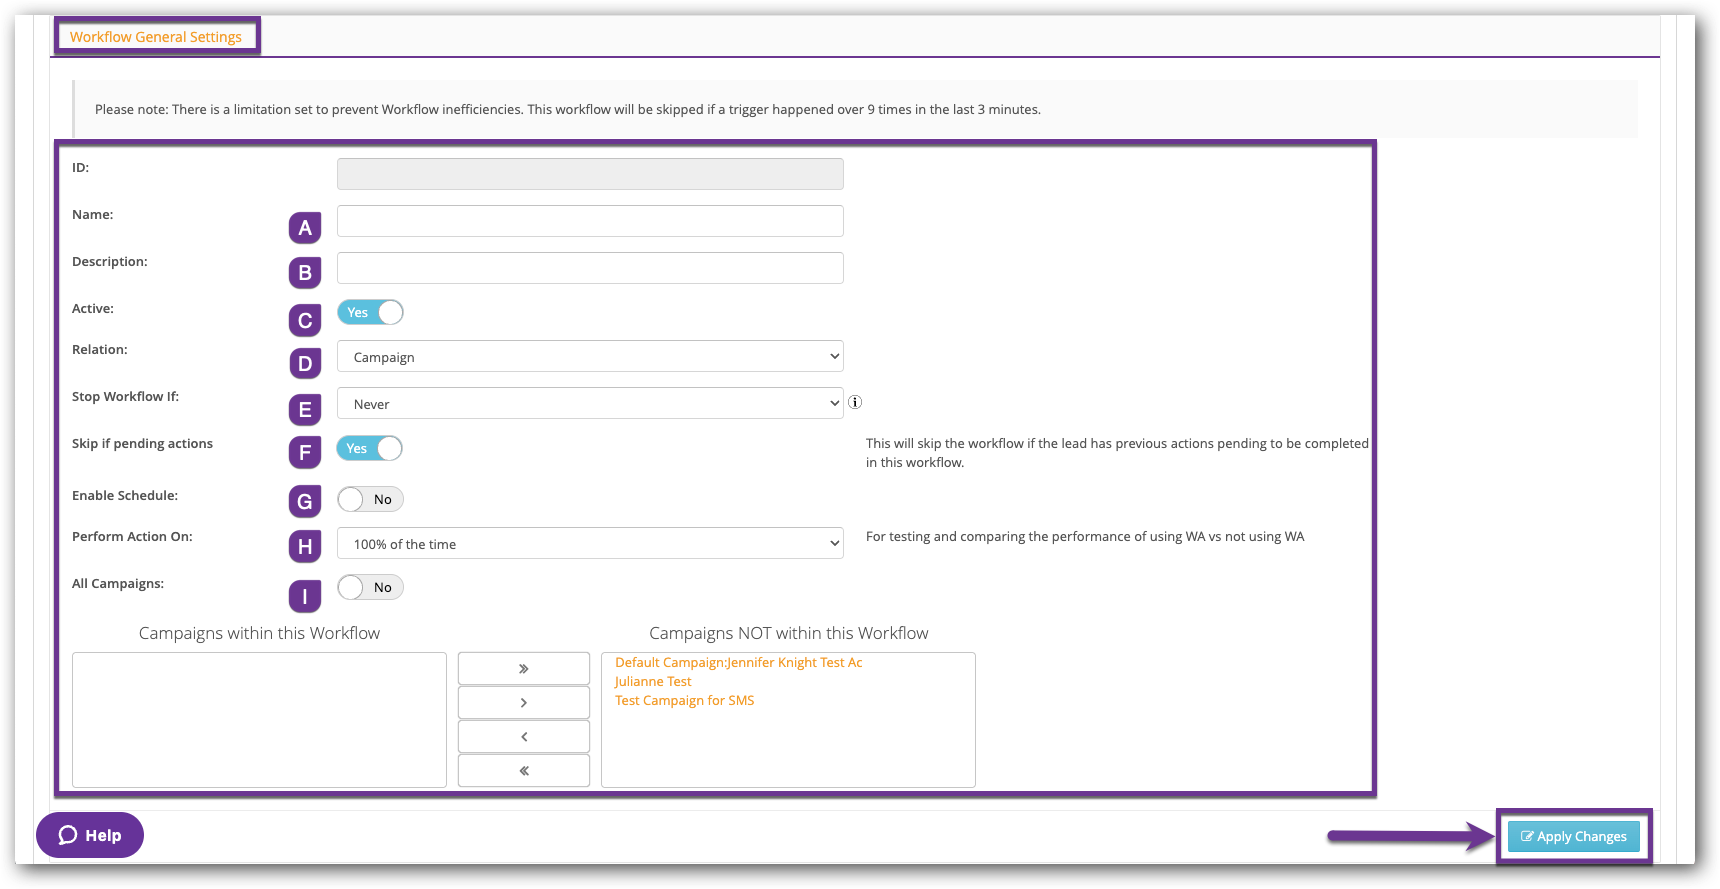1720x889 pixels.
Task: Enable the All Campaigns toggle
Action: (370, 587)
